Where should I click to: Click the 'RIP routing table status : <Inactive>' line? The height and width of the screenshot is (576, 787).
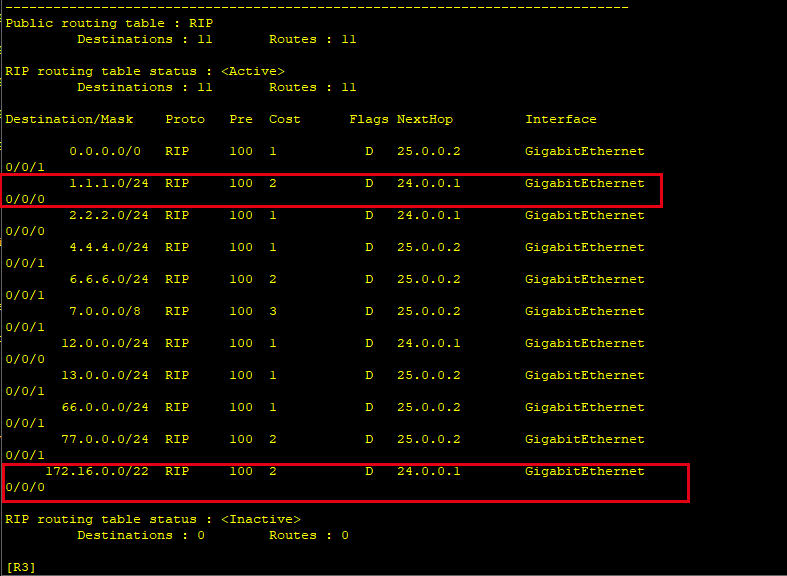[153, 519]
